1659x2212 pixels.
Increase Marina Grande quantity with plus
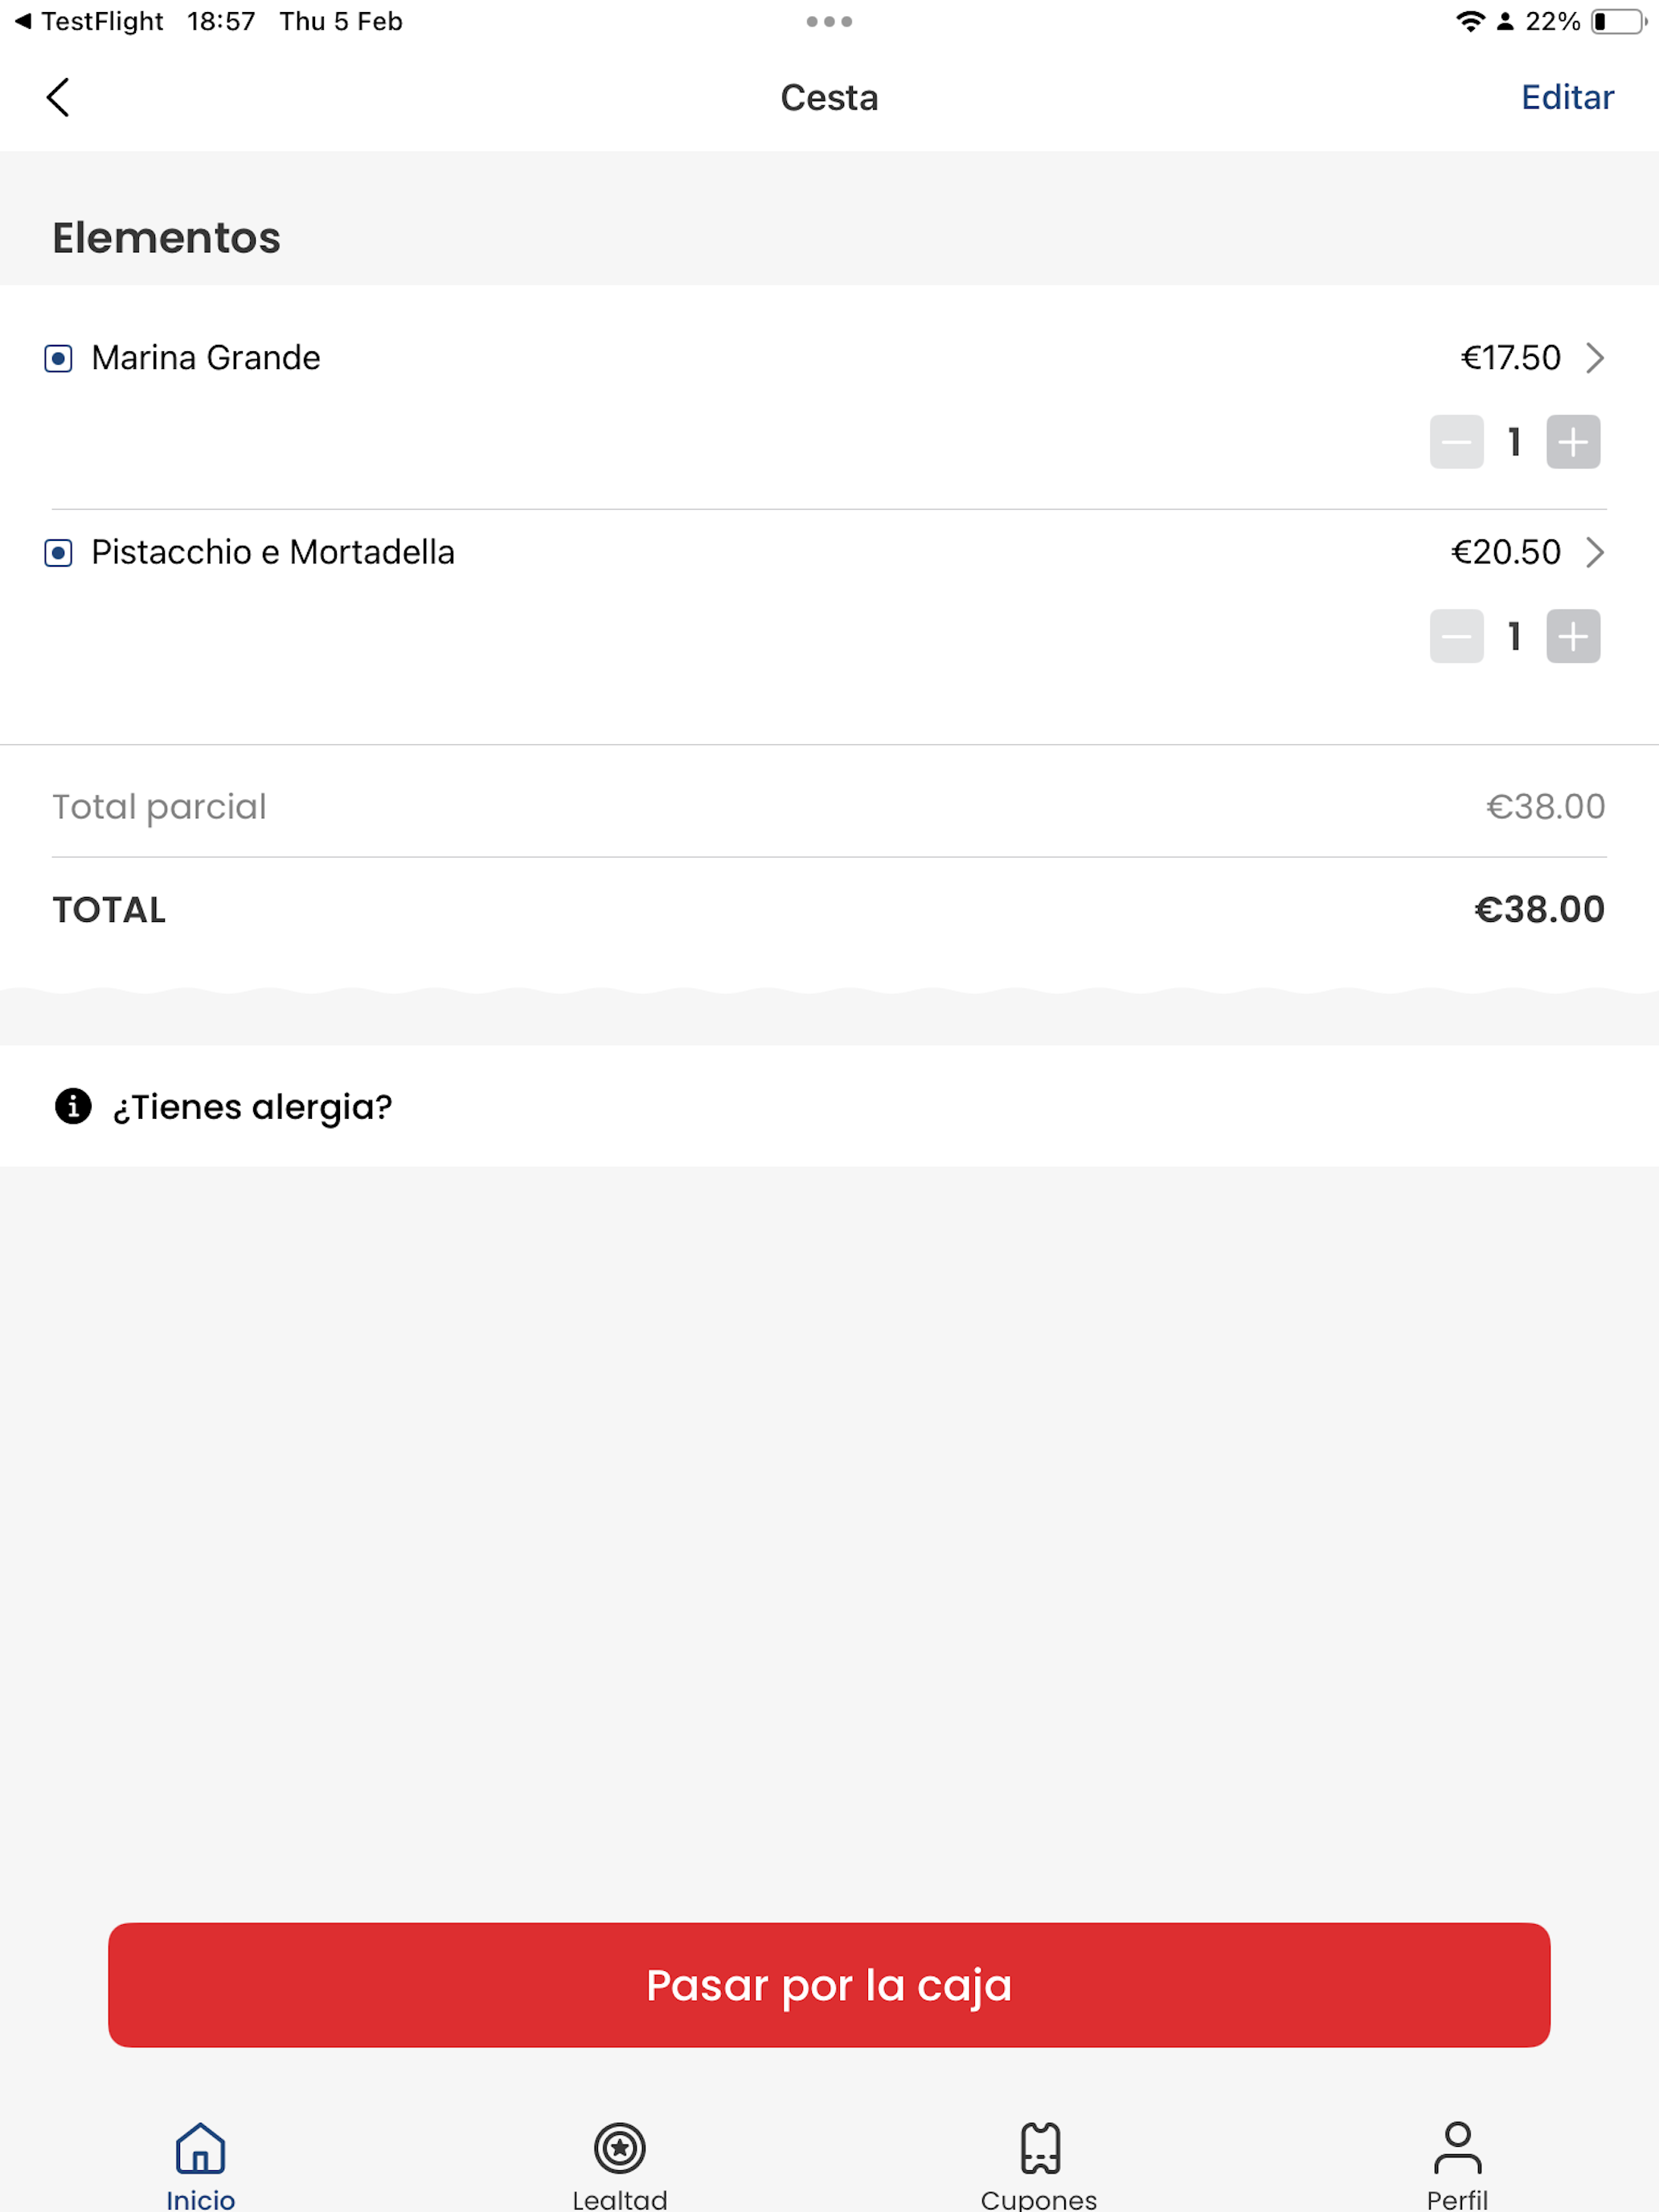pyautogui.click(x=1573, y=441)
